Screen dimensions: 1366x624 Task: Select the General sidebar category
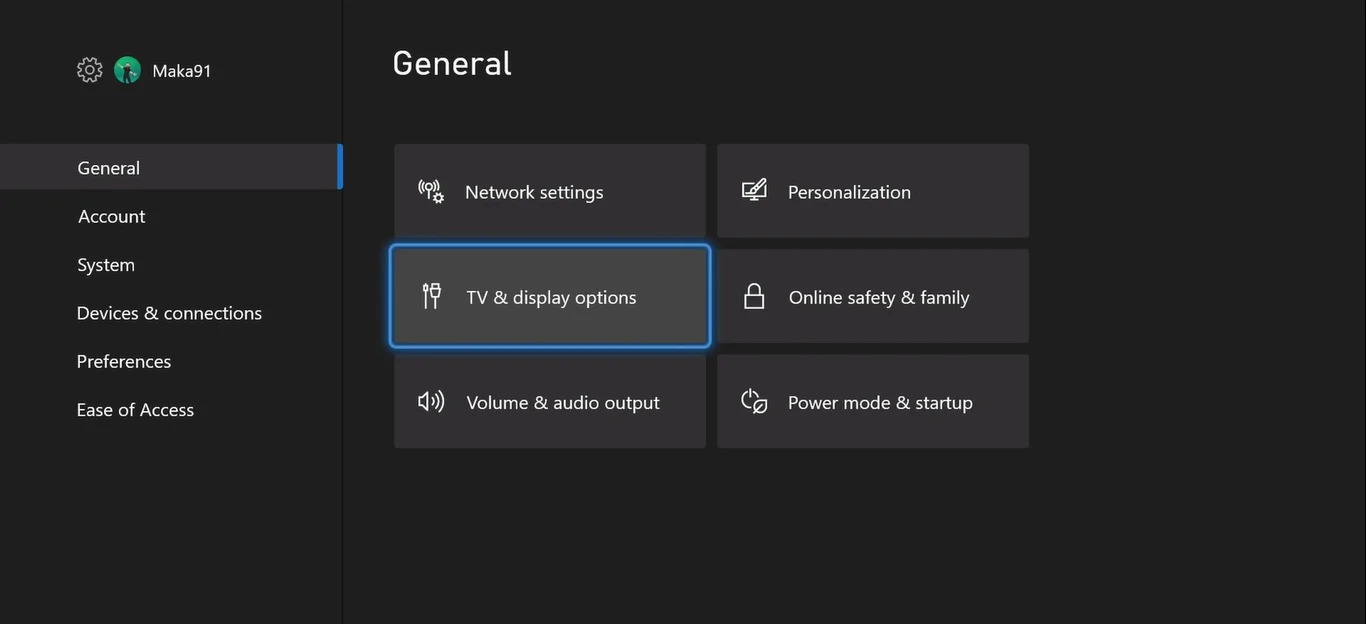point(109,168)
